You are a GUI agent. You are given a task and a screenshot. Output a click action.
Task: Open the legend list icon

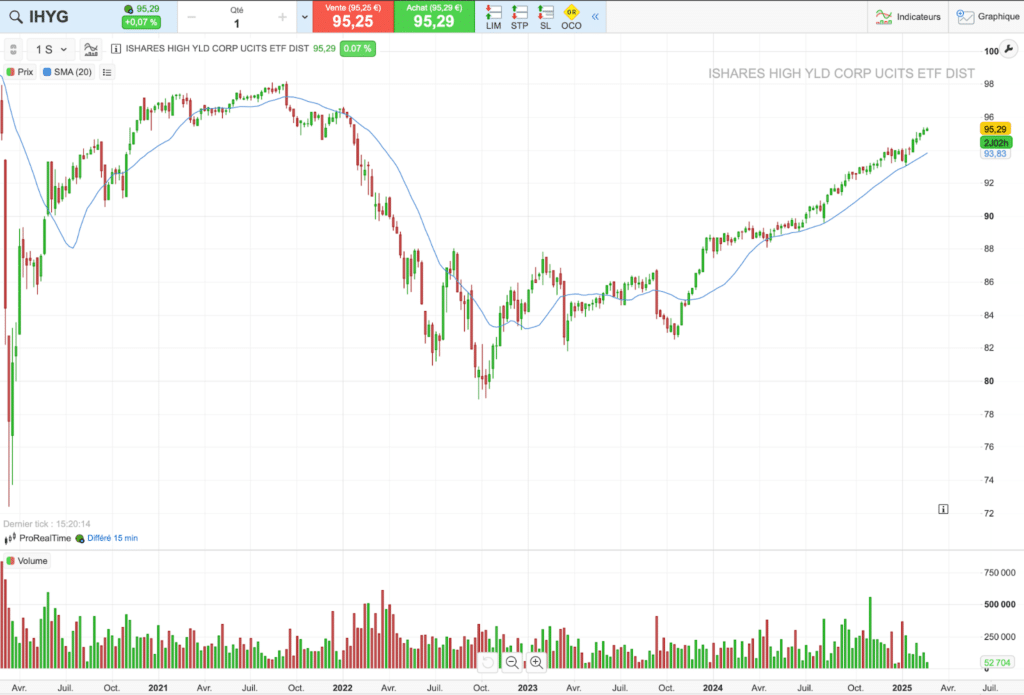[x=107, y=72]
